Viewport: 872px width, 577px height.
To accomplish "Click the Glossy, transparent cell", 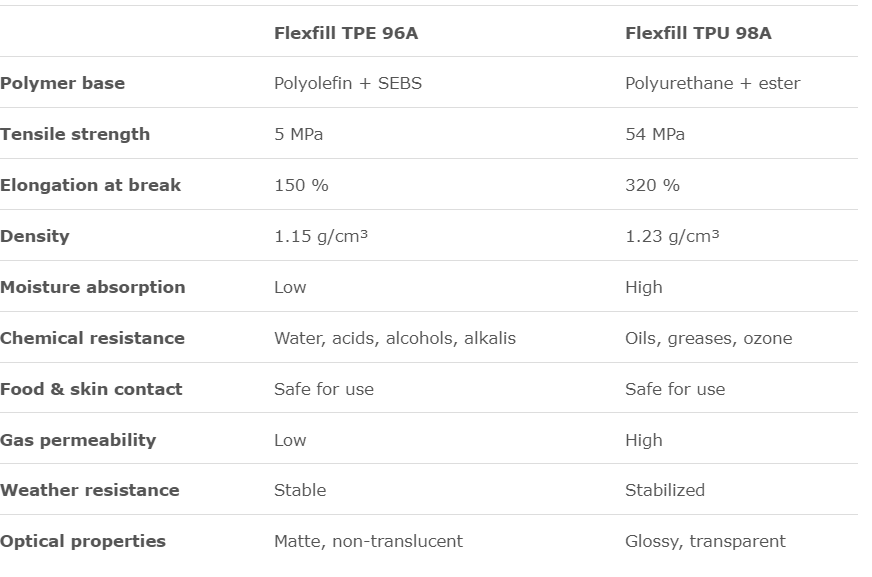I will (705, 541).
